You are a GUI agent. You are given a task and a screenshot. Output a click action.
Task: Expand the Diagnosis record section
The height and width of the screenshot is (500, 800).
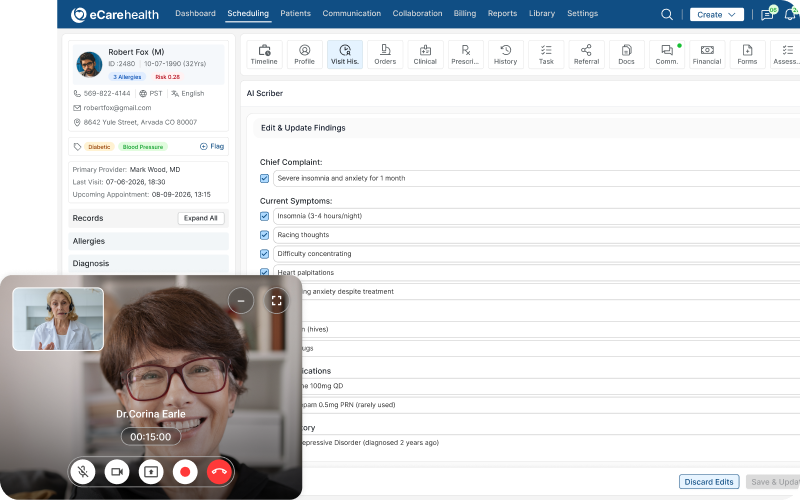[148, 264]
